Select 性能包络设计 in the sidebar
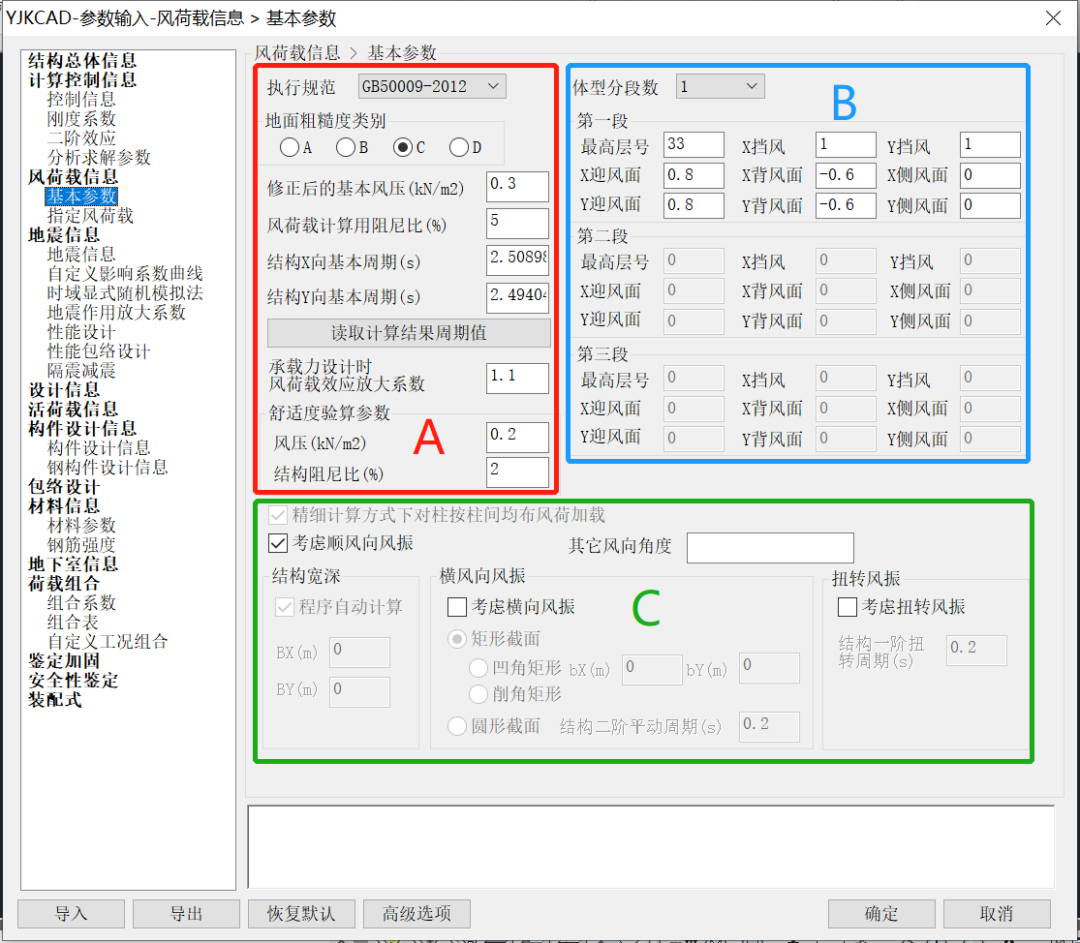The height and width of the screenshot is (943, 1080). [x=97, y=349]
